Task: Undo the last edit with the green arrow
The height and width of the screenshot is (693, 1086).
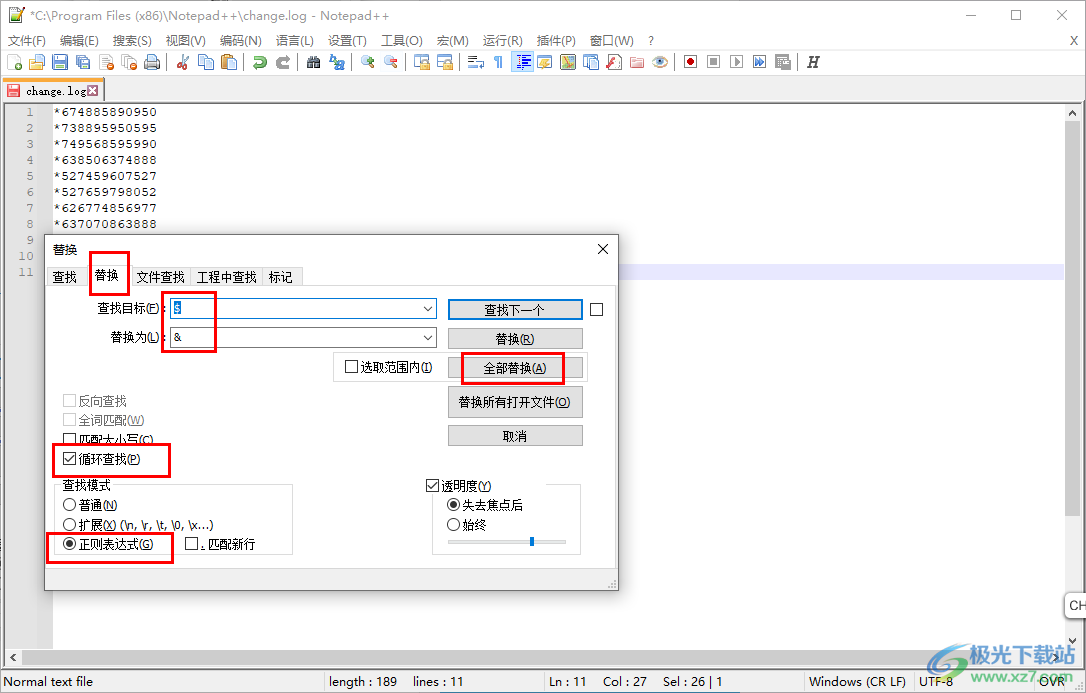Action: click(260, 62)
